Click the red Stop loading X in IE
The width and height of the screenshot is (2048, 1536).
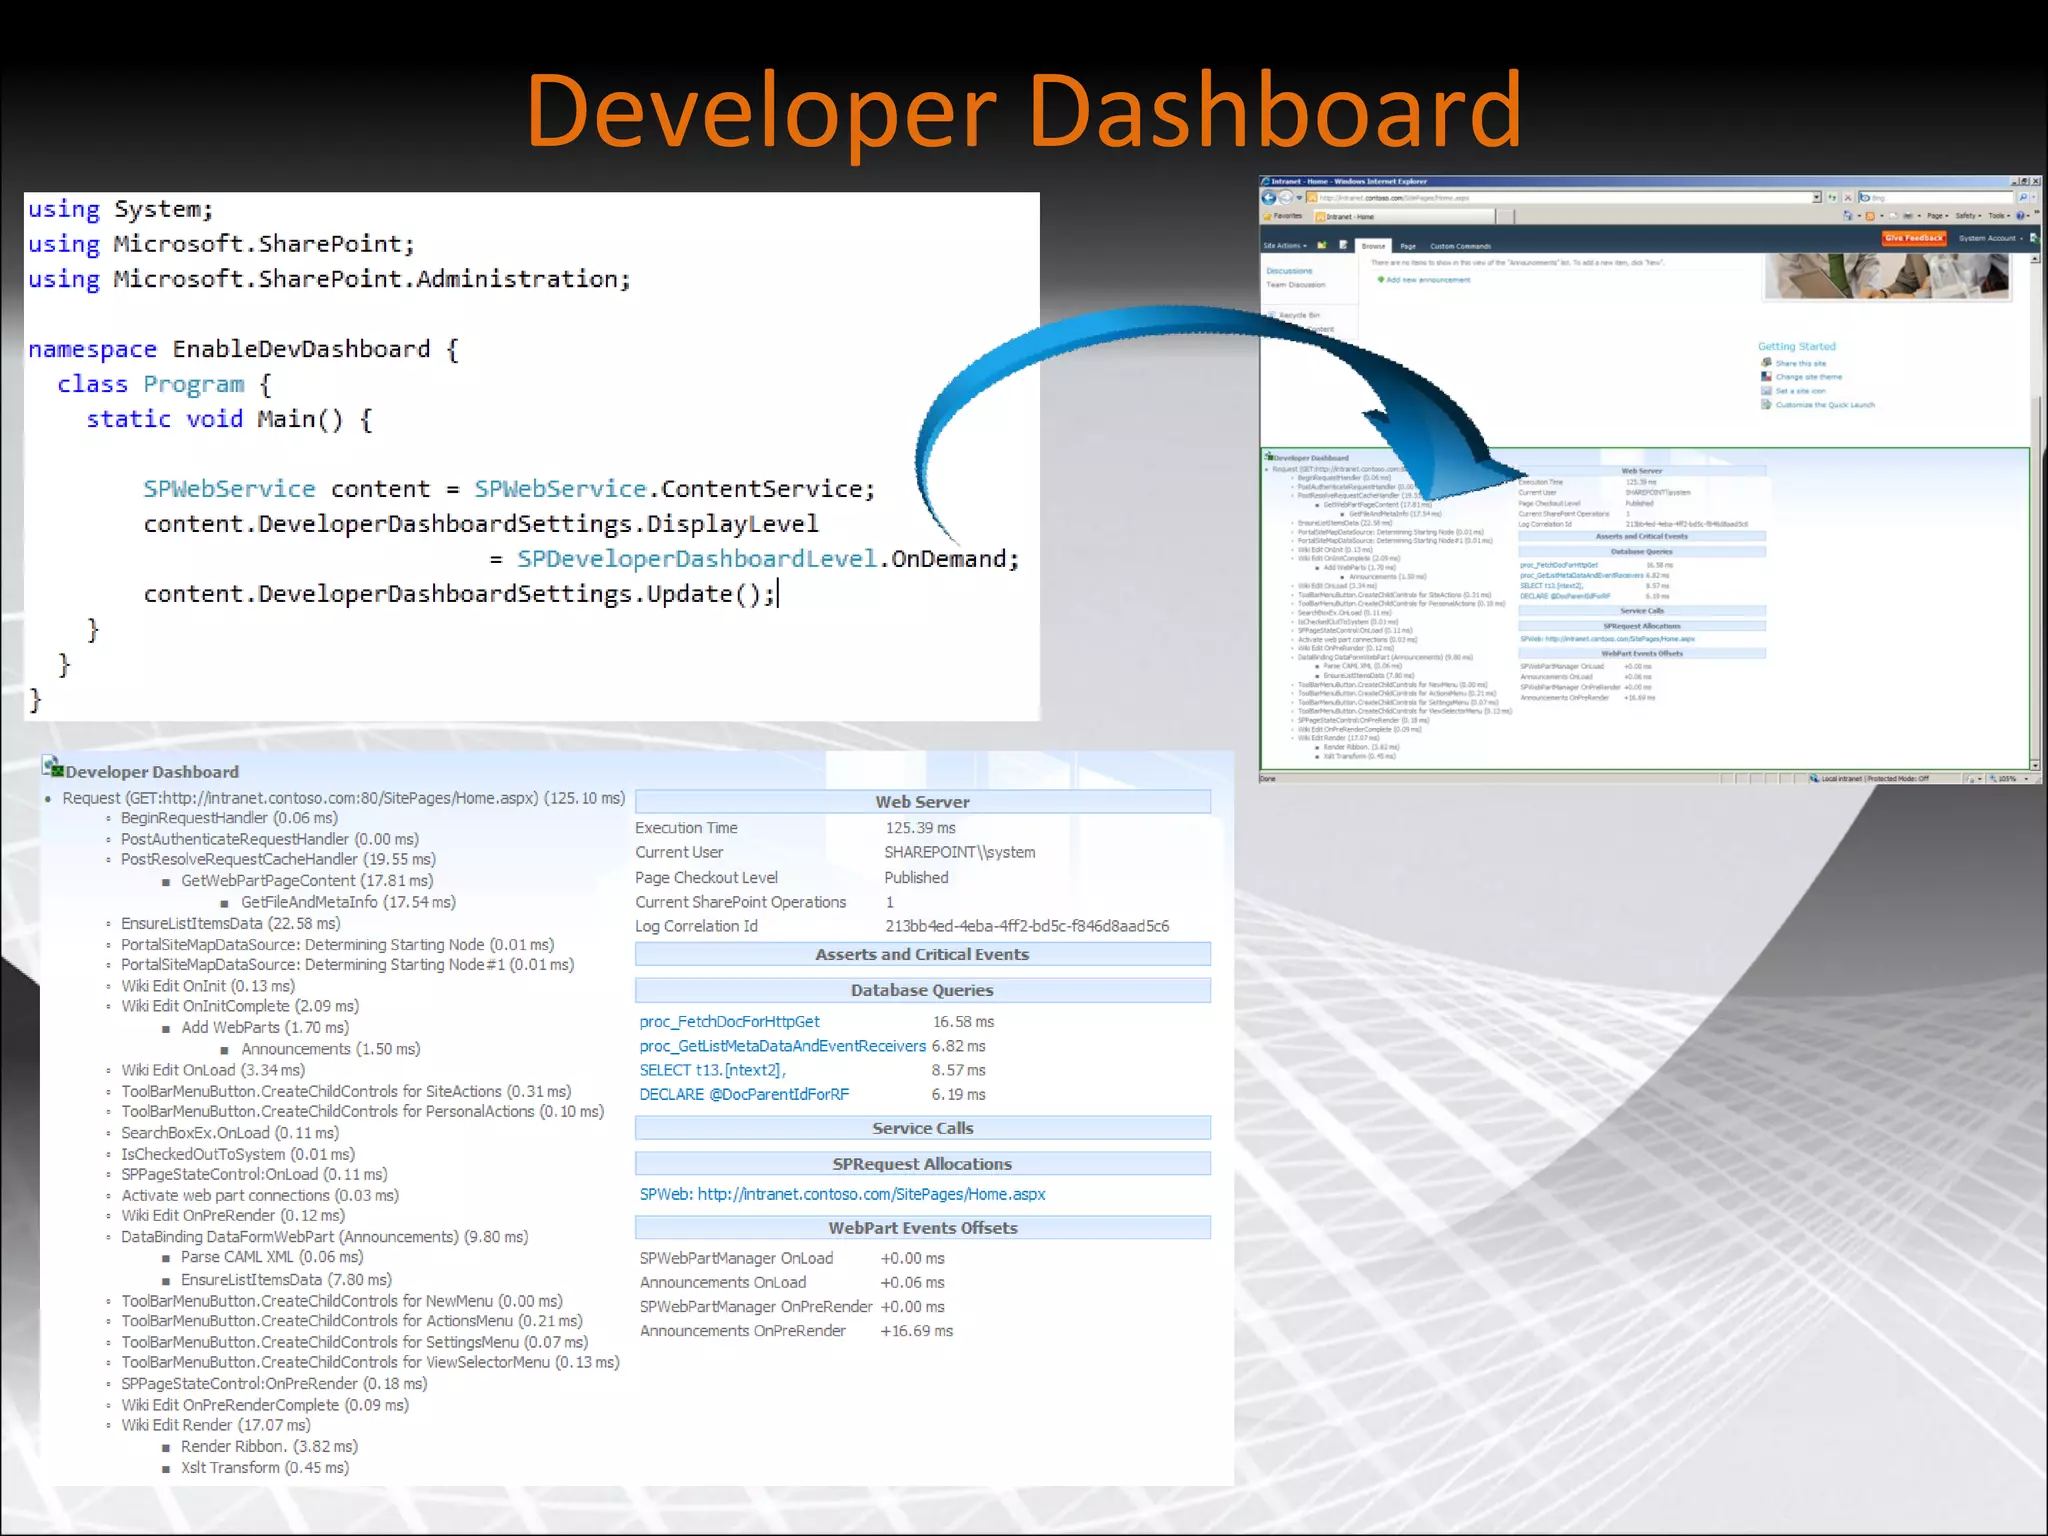(1848, 197)
